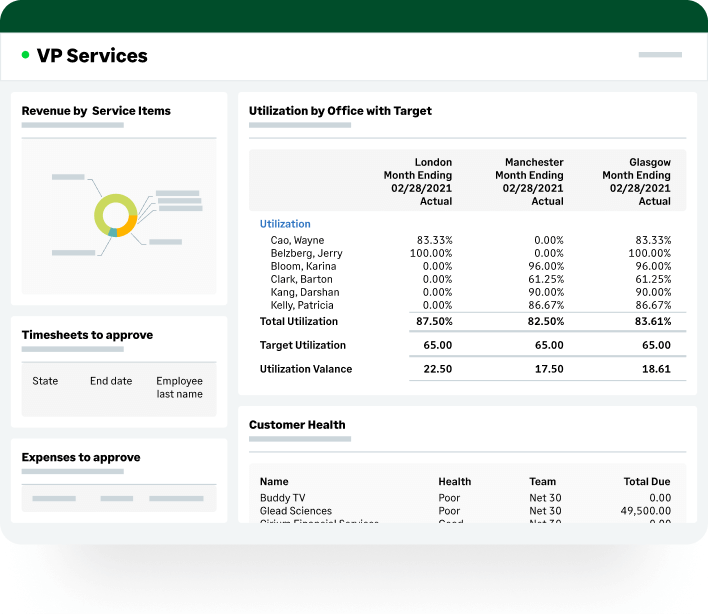Click the Total Utilization row label

point(299,321)
